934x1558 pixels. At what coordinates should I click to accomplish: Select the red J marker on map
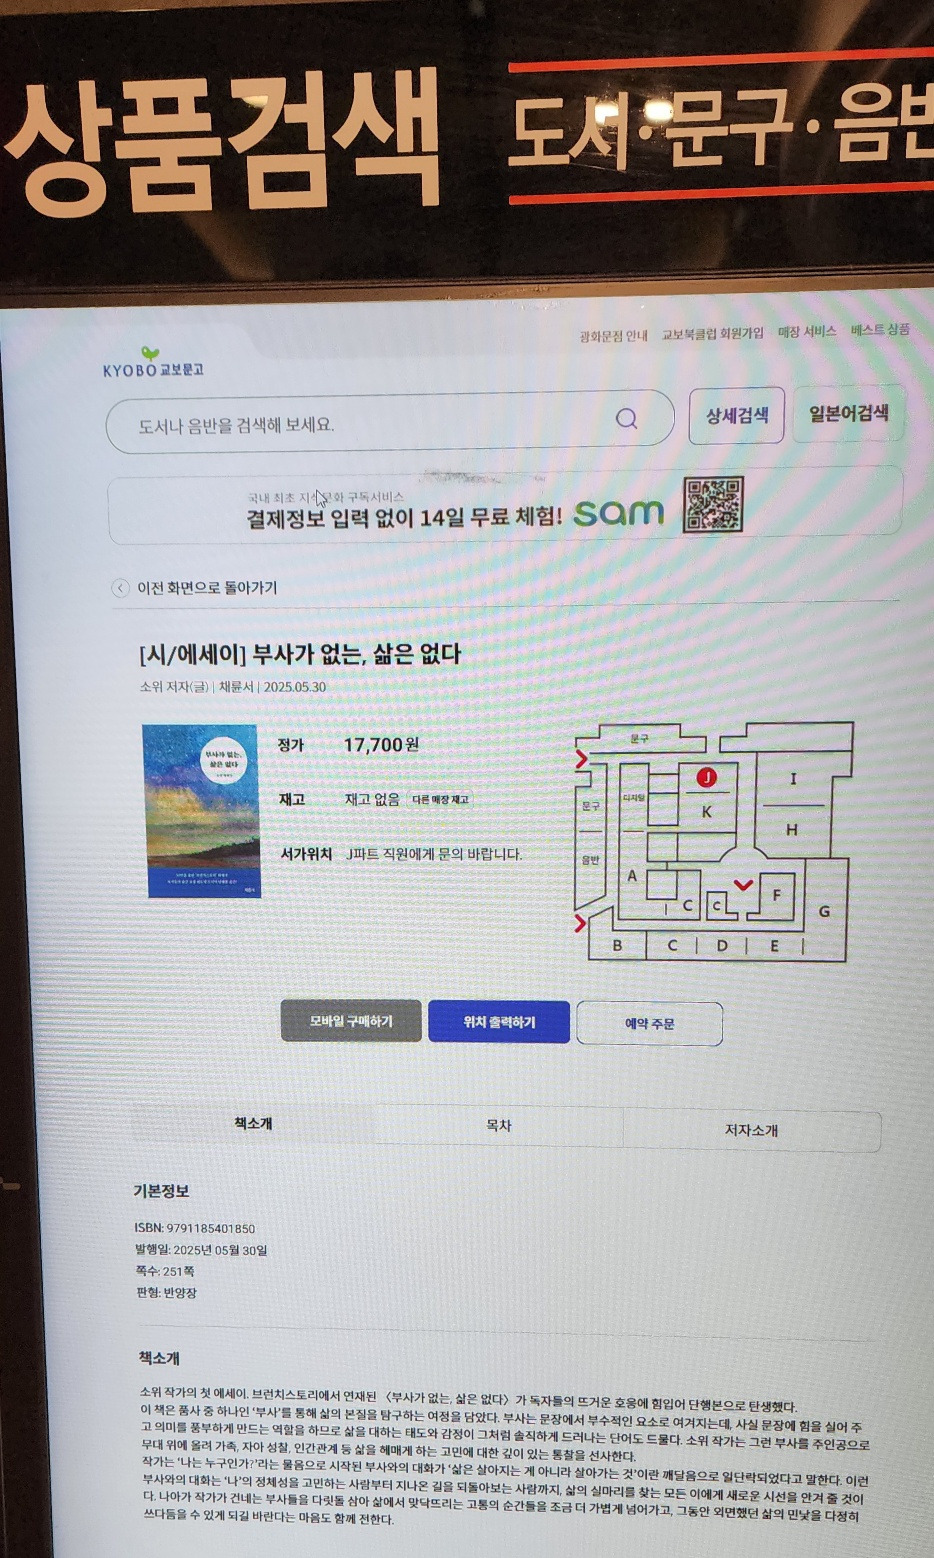click(x=706, y=777)
